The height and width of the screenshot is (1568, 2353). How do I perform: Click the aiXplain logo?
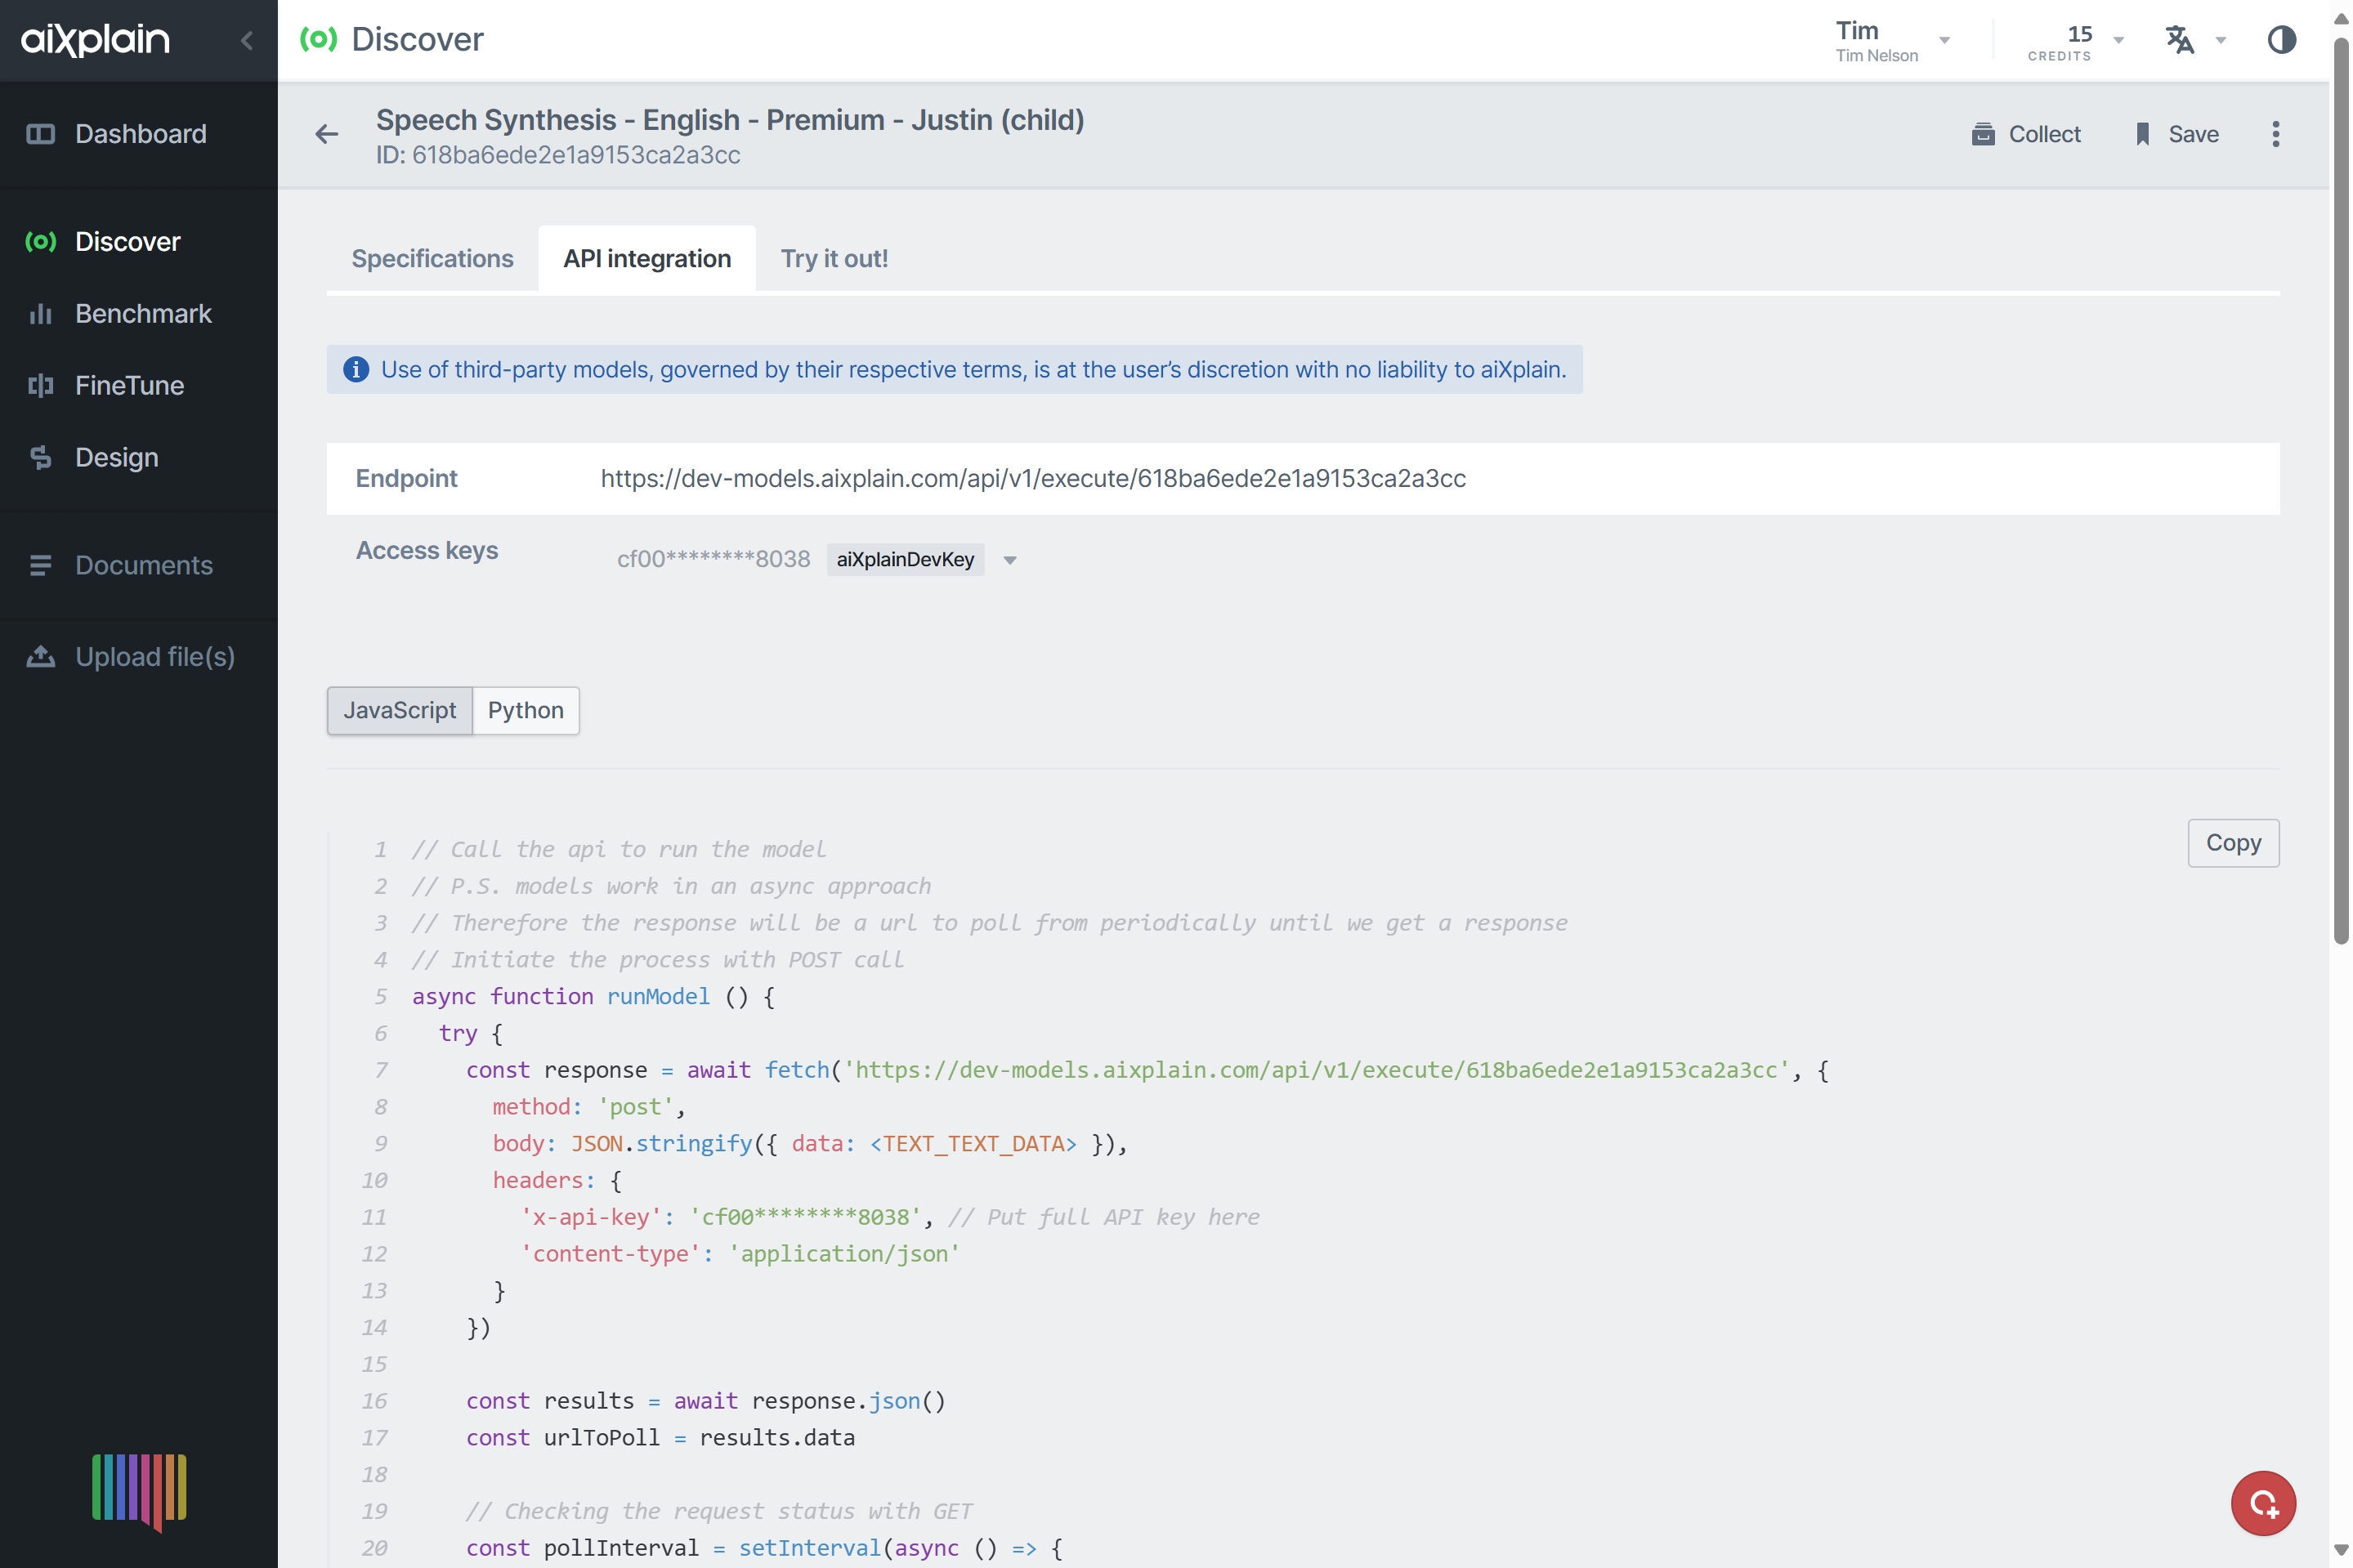tap(95, 40)
